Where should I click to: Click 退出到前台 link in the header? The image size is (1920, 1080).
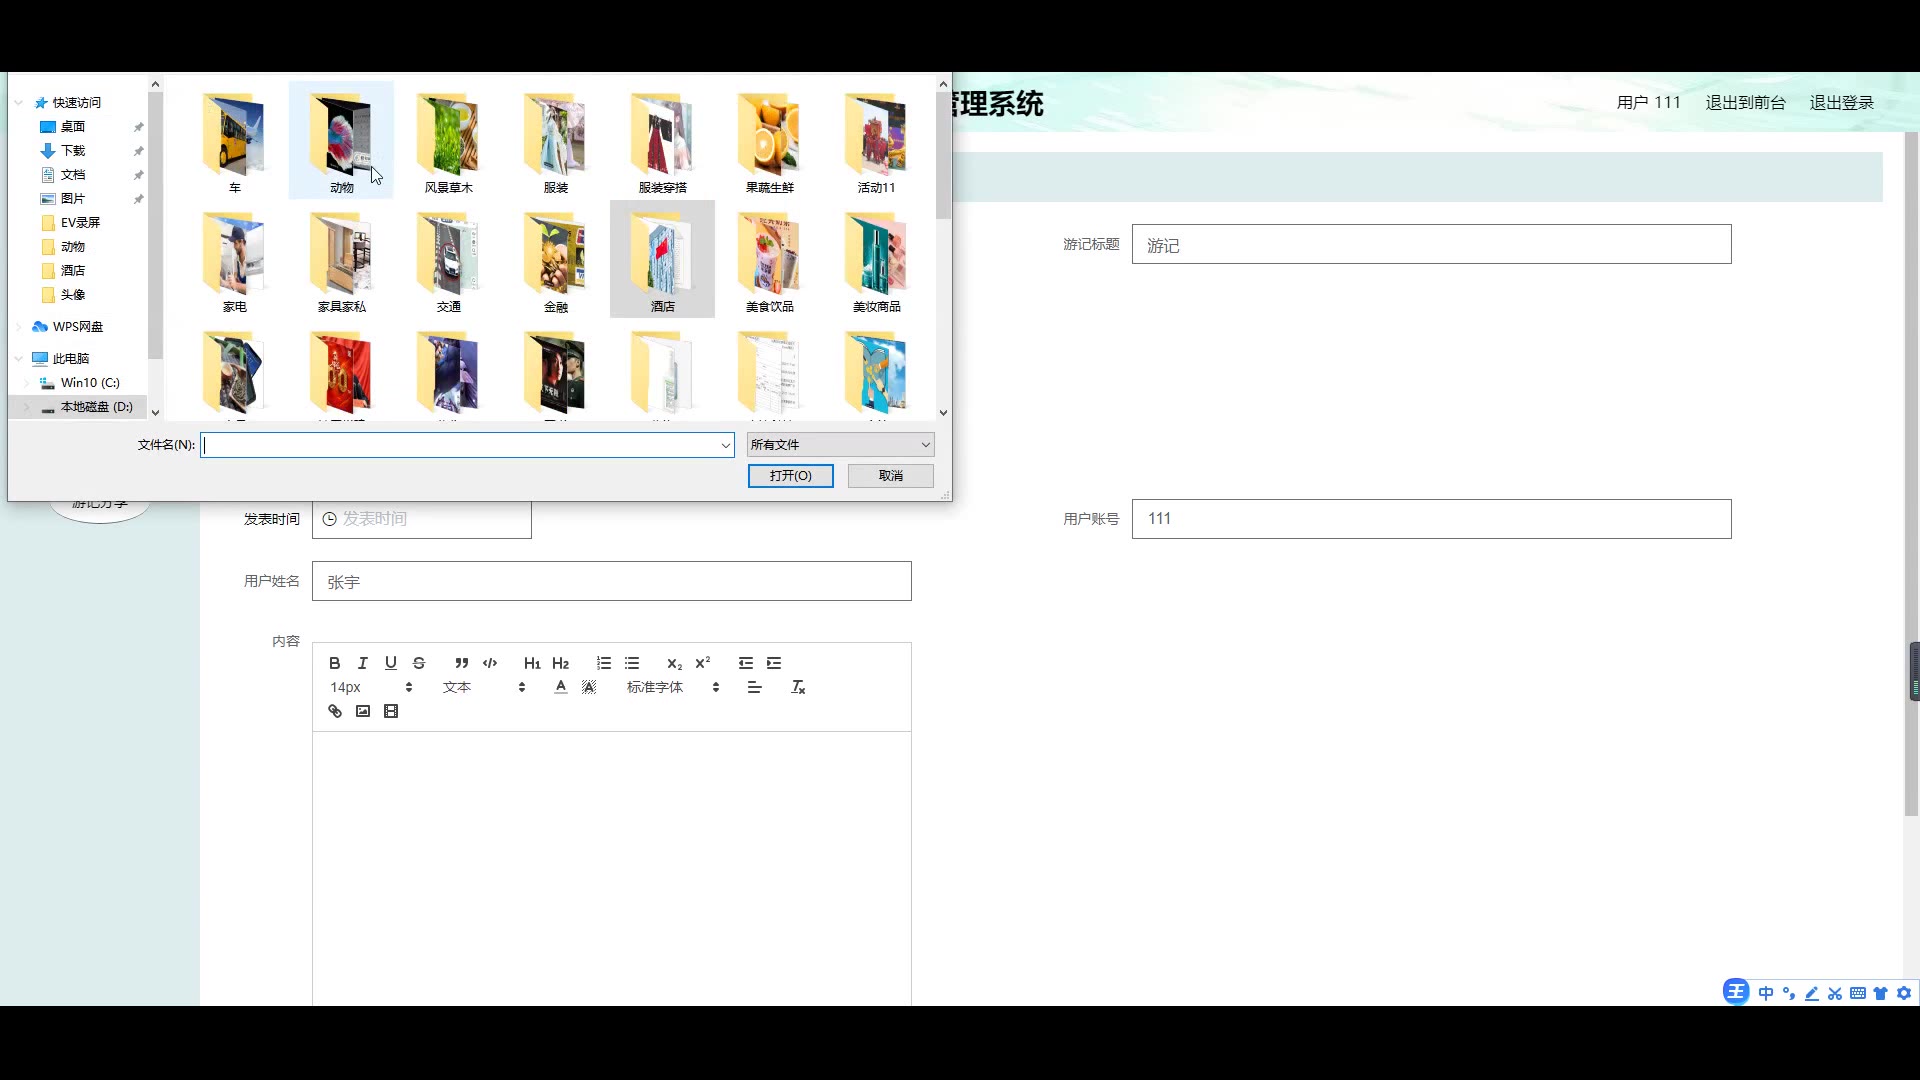tap(1745, 102)
